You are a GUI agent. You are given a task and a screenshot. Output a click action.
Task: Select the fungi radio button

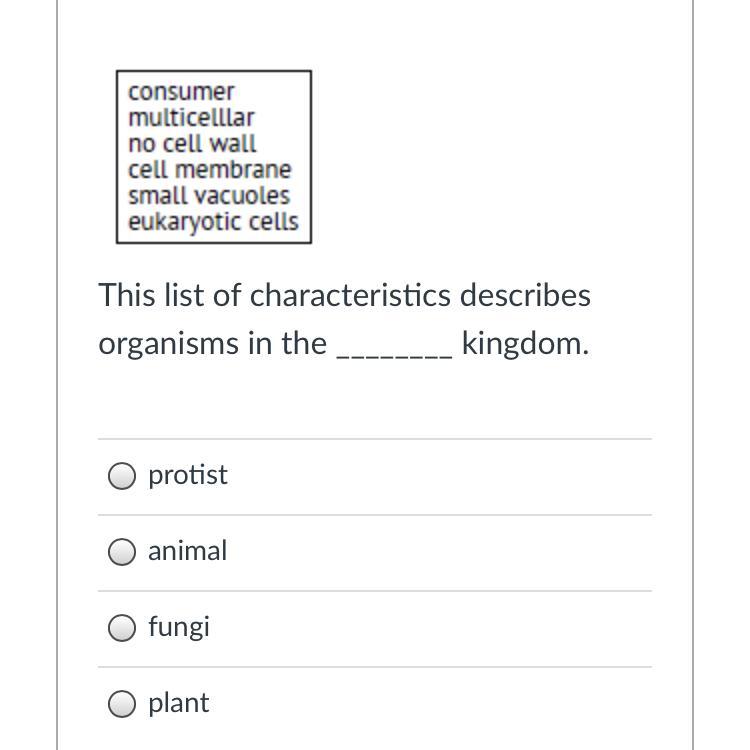tap(122, 628)
